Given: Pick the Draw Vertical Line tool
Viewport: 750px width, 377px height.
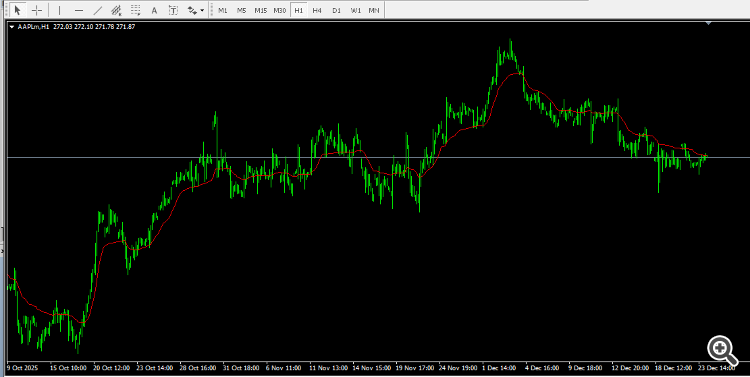Looking at the screenshot, I should [59, 10].
